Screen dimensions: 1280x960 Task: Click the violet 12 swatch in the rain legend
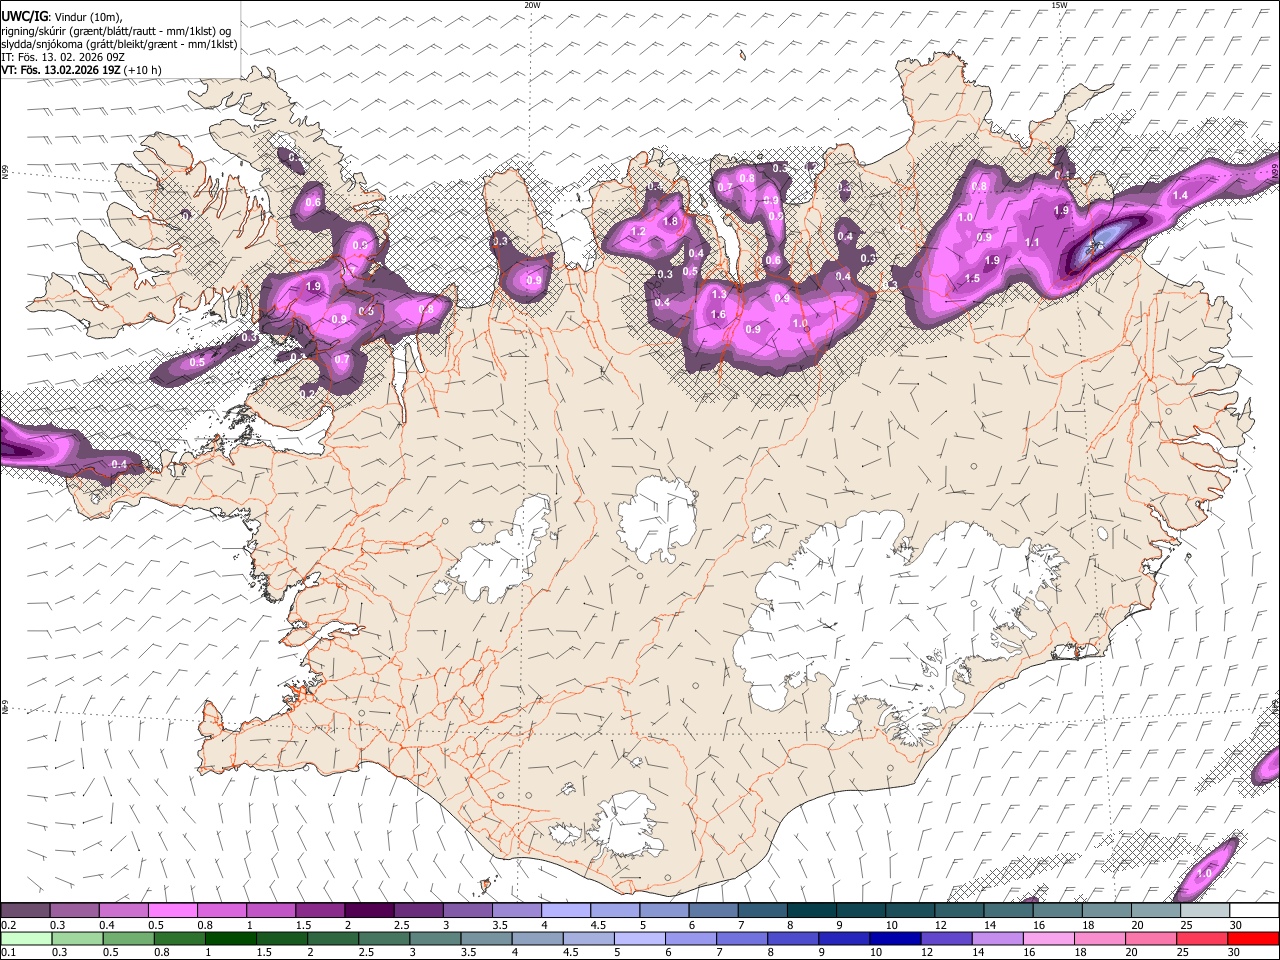point(946,938)
